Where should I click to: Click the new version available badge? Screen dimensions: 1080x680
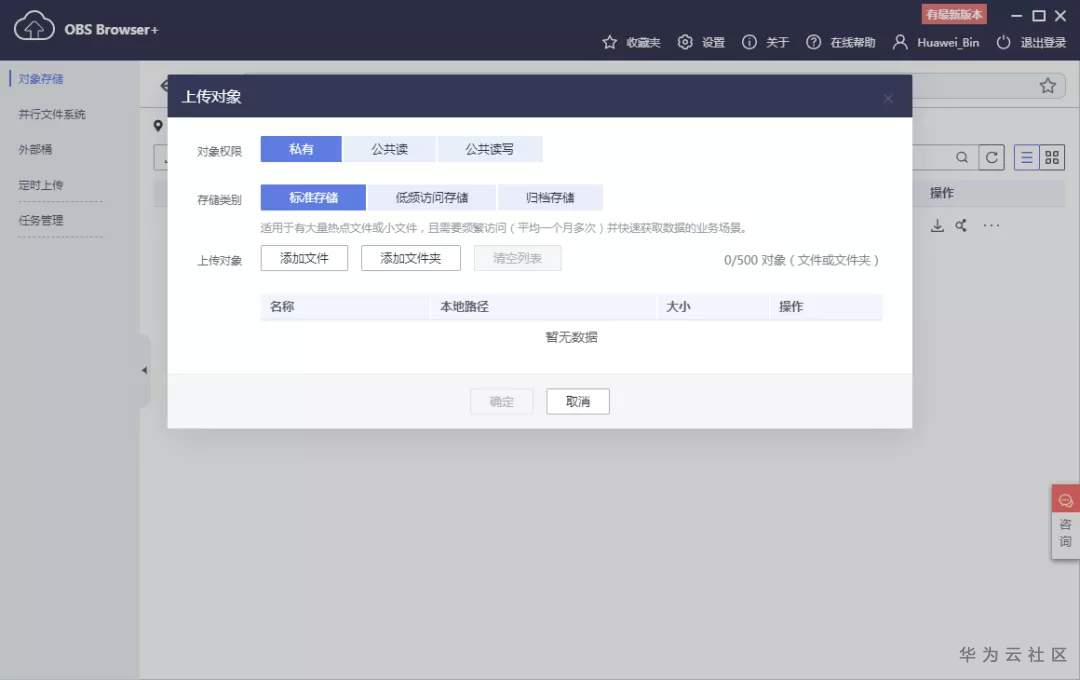tap(954, 14)
